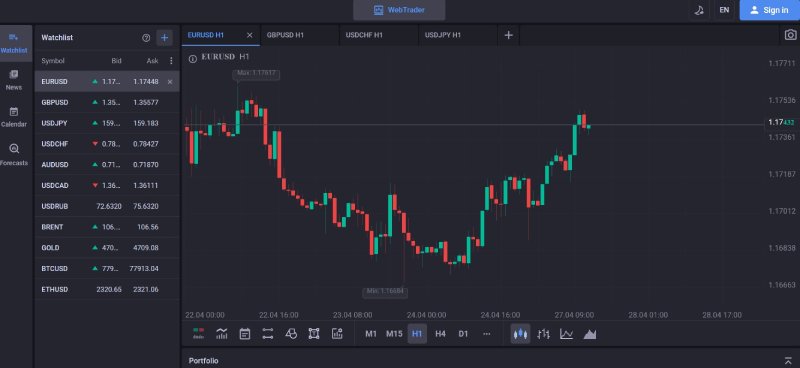Click the Bid column header
This screenshot has width=800, height=368.
(116, 61)
